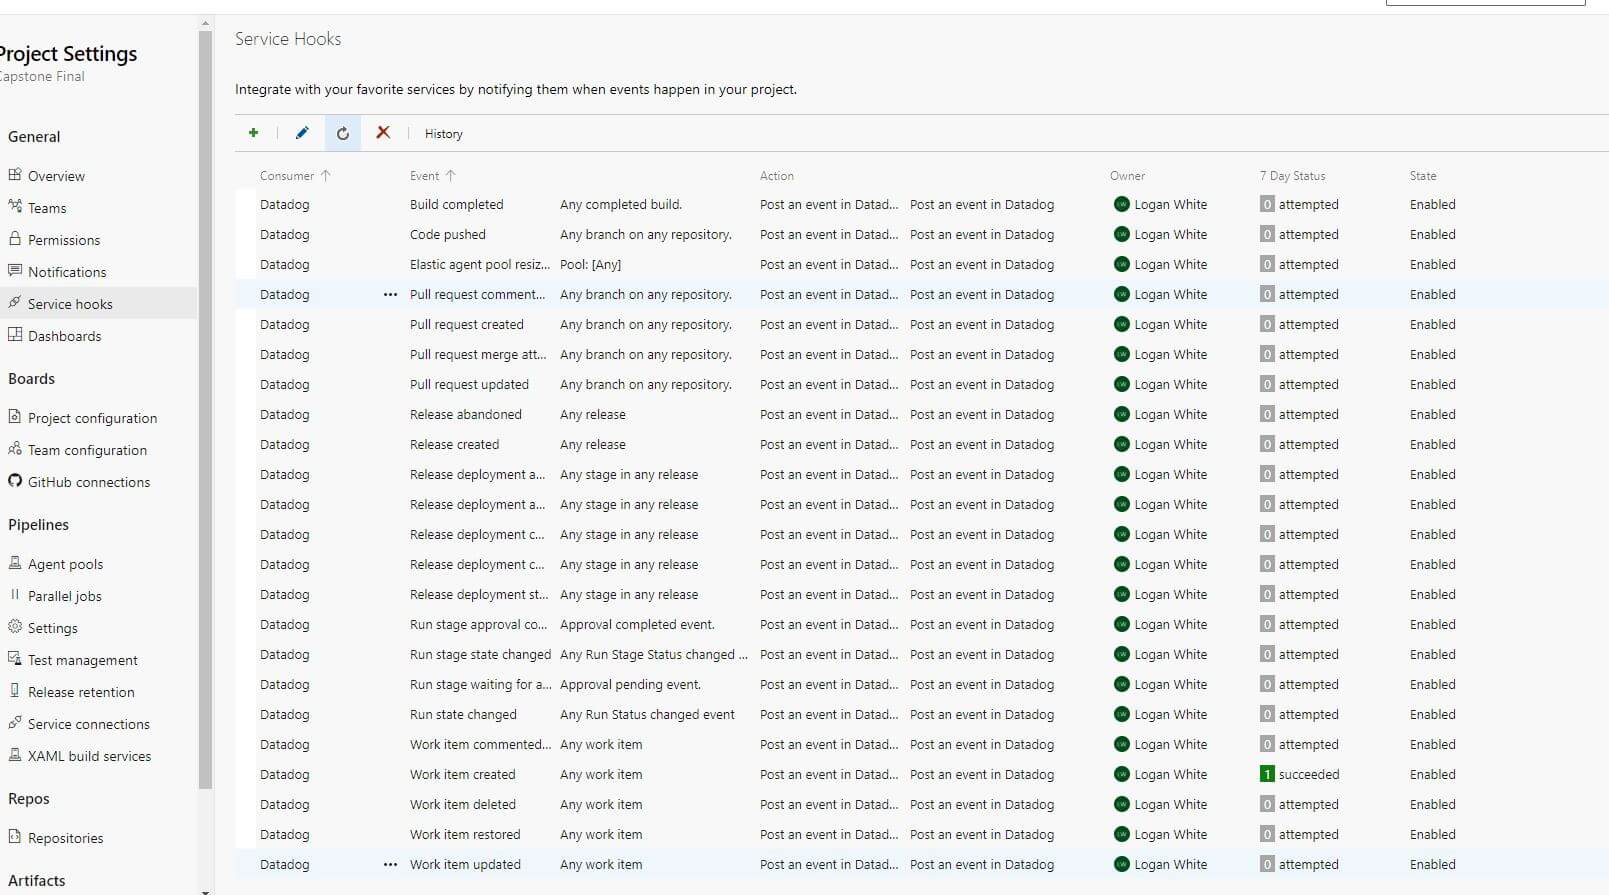
Task: Go to Notifications settings
Action: pyautogui.click(x=67, y=272)
